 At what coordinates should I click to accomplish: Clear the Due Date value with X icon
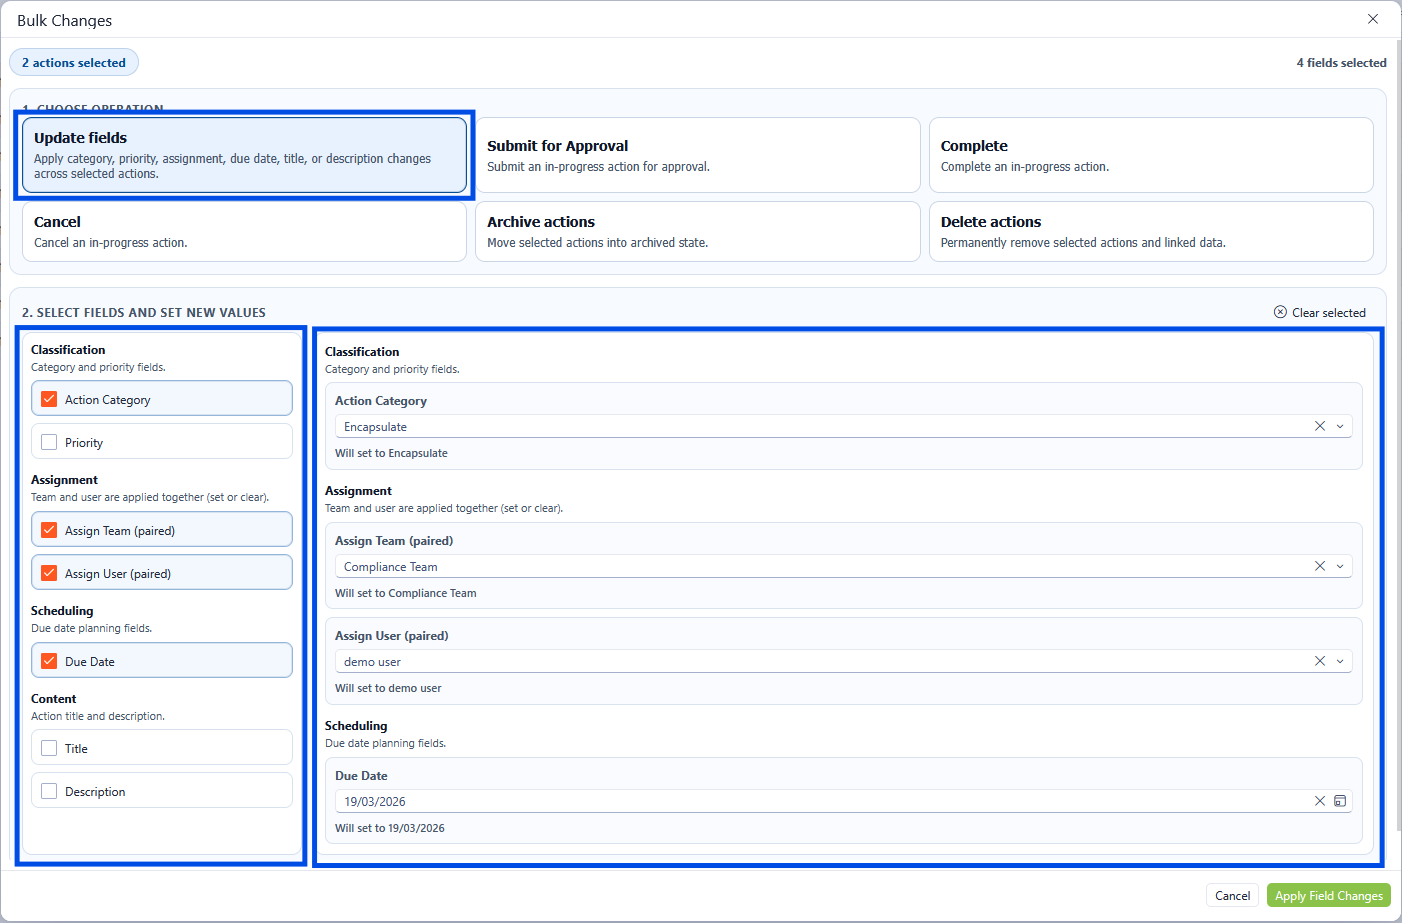(1319, 801)
